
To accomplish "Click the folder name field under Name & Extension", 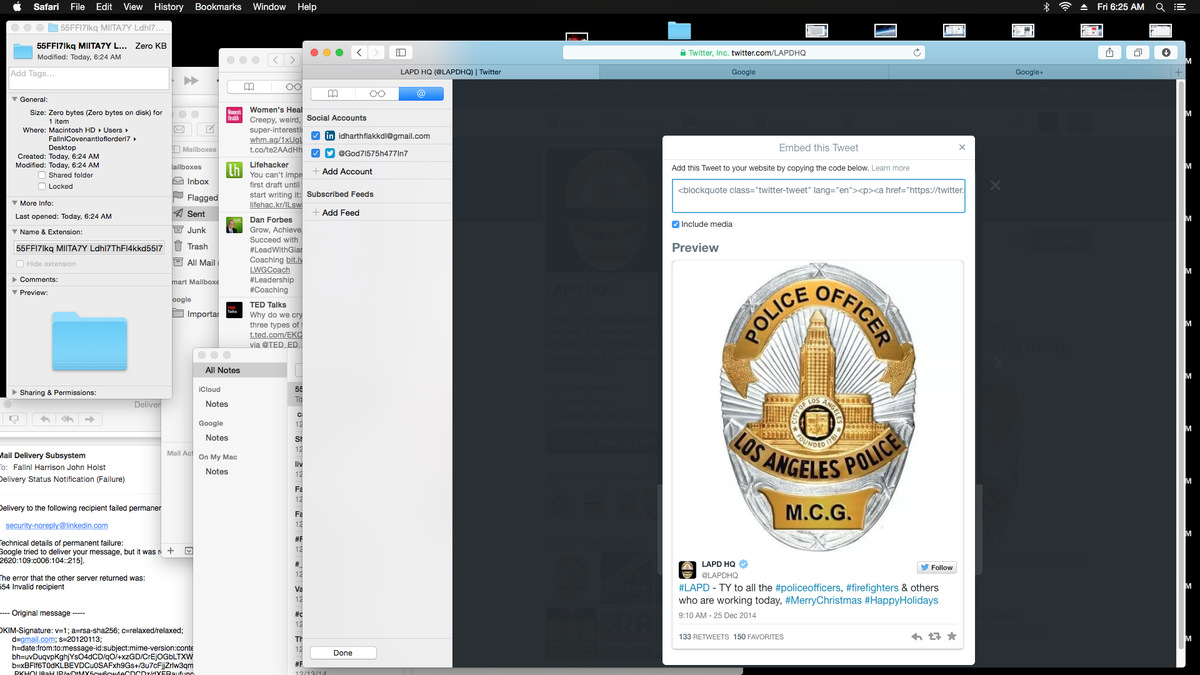I will click(x=89, y=248).
